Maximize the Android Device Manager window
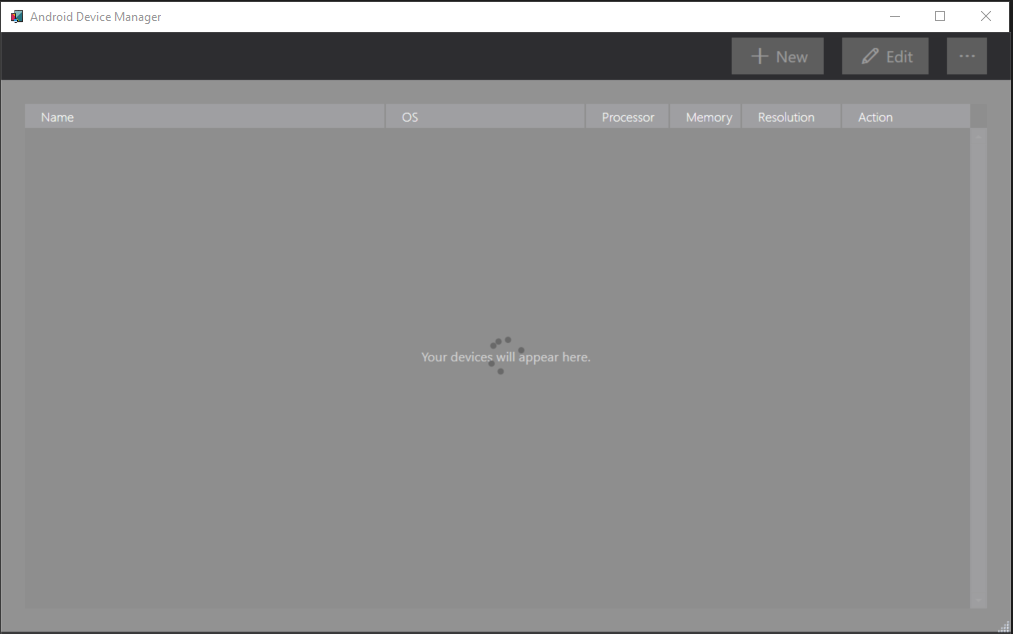 point(940,16)
